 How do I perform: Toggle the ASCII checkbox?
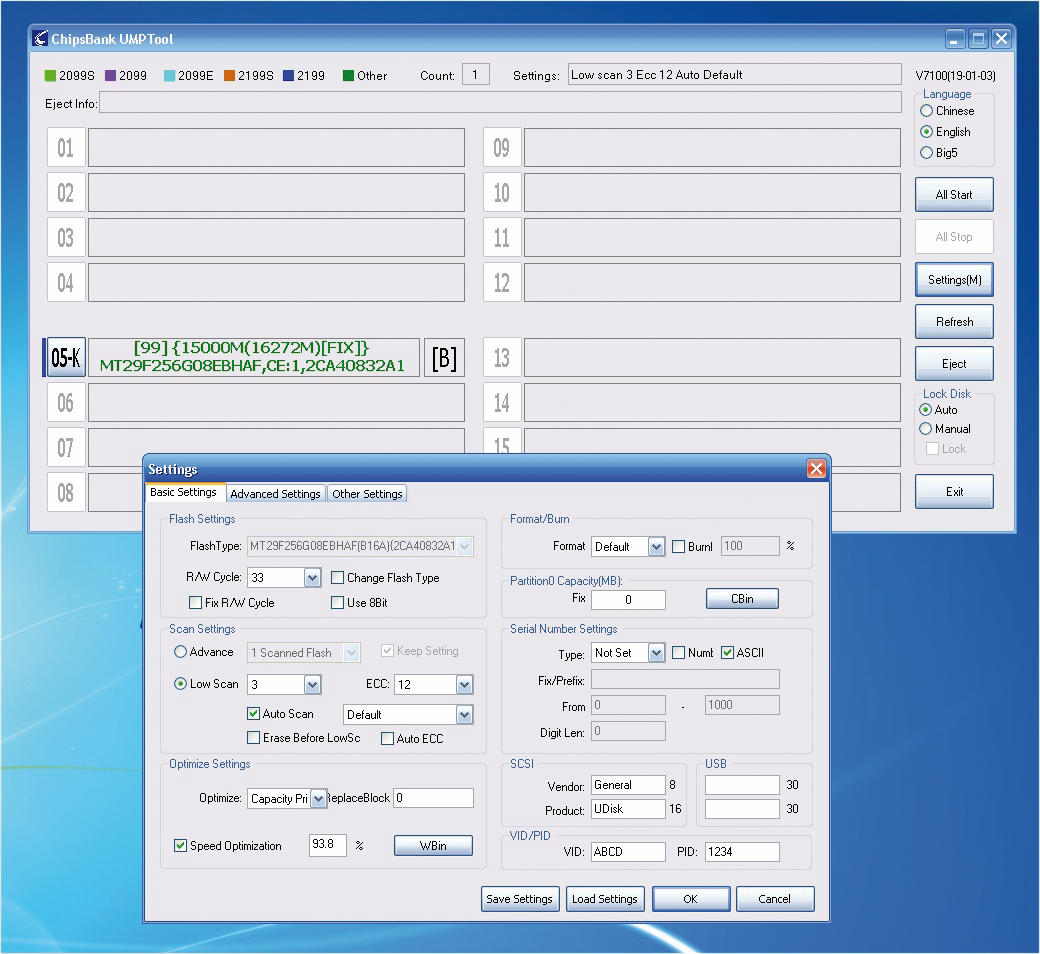pyautogui.click(x=728, y=653)
